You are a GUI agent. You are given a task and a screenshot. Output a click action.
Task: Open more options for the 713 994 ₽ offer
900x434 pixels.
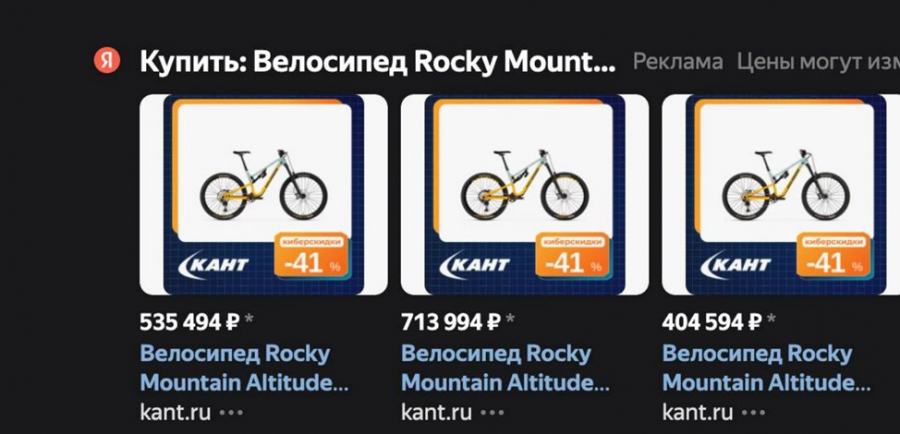tap(492, 412)
